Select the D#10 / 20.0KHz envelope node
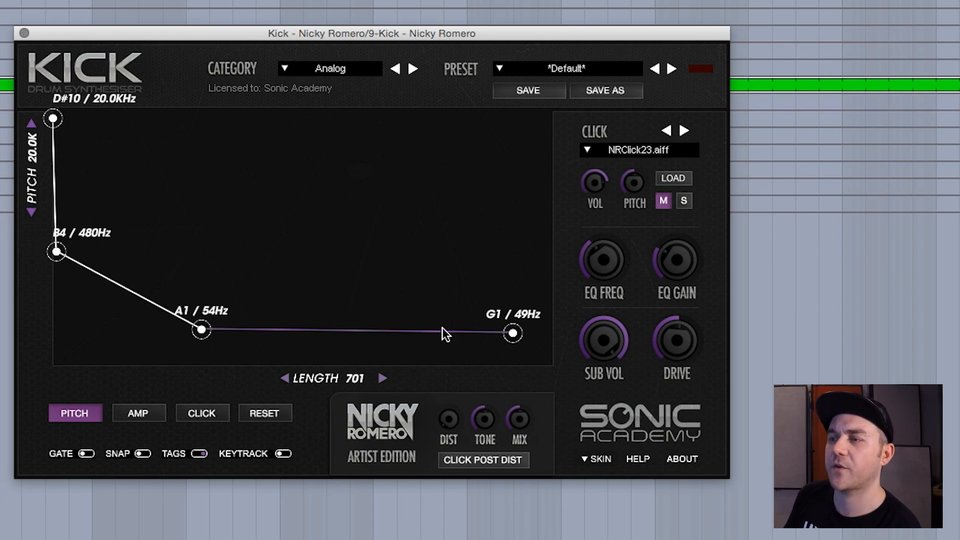Screen dimensions: 960x540 53,118
